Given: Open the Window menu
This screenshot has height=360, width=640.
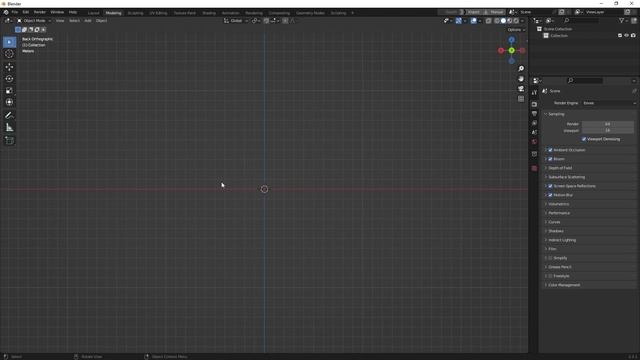Looking at the screenshot, I should click(x=57, y=12).
